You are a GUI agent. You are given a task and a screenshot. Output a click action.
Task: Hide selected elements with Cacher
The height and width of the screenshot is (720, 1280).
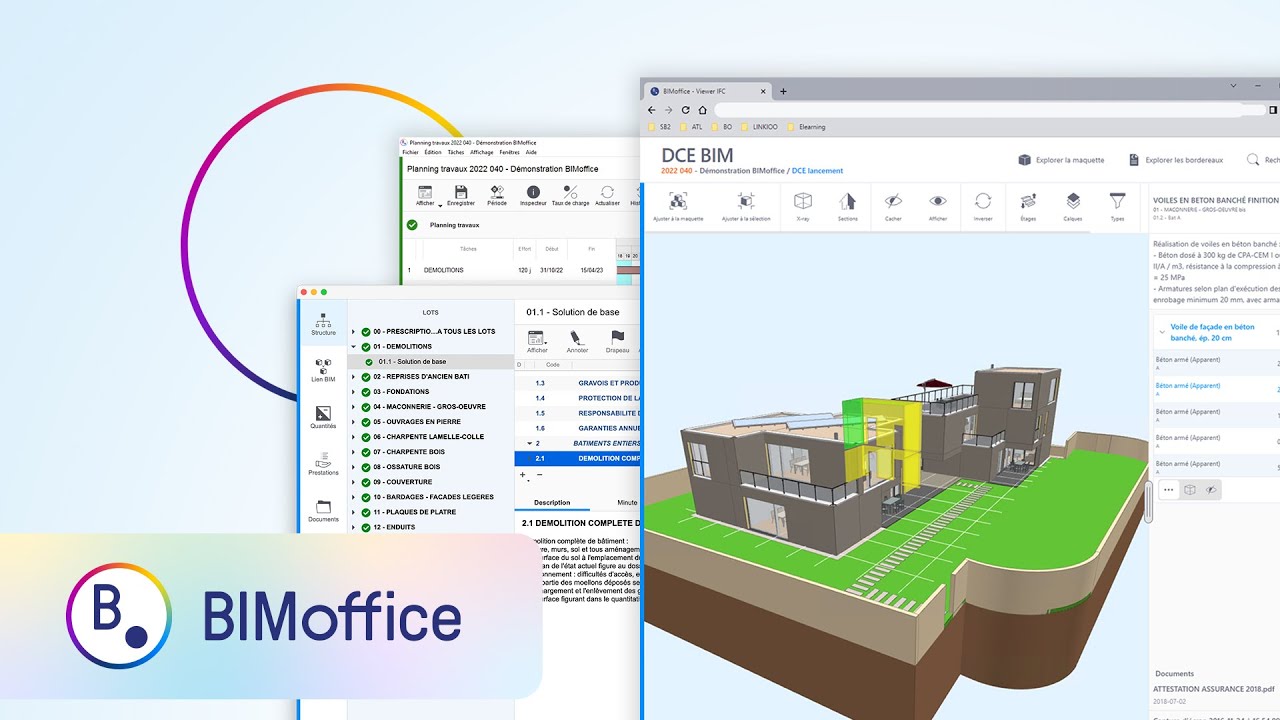[x=893, y=203]
